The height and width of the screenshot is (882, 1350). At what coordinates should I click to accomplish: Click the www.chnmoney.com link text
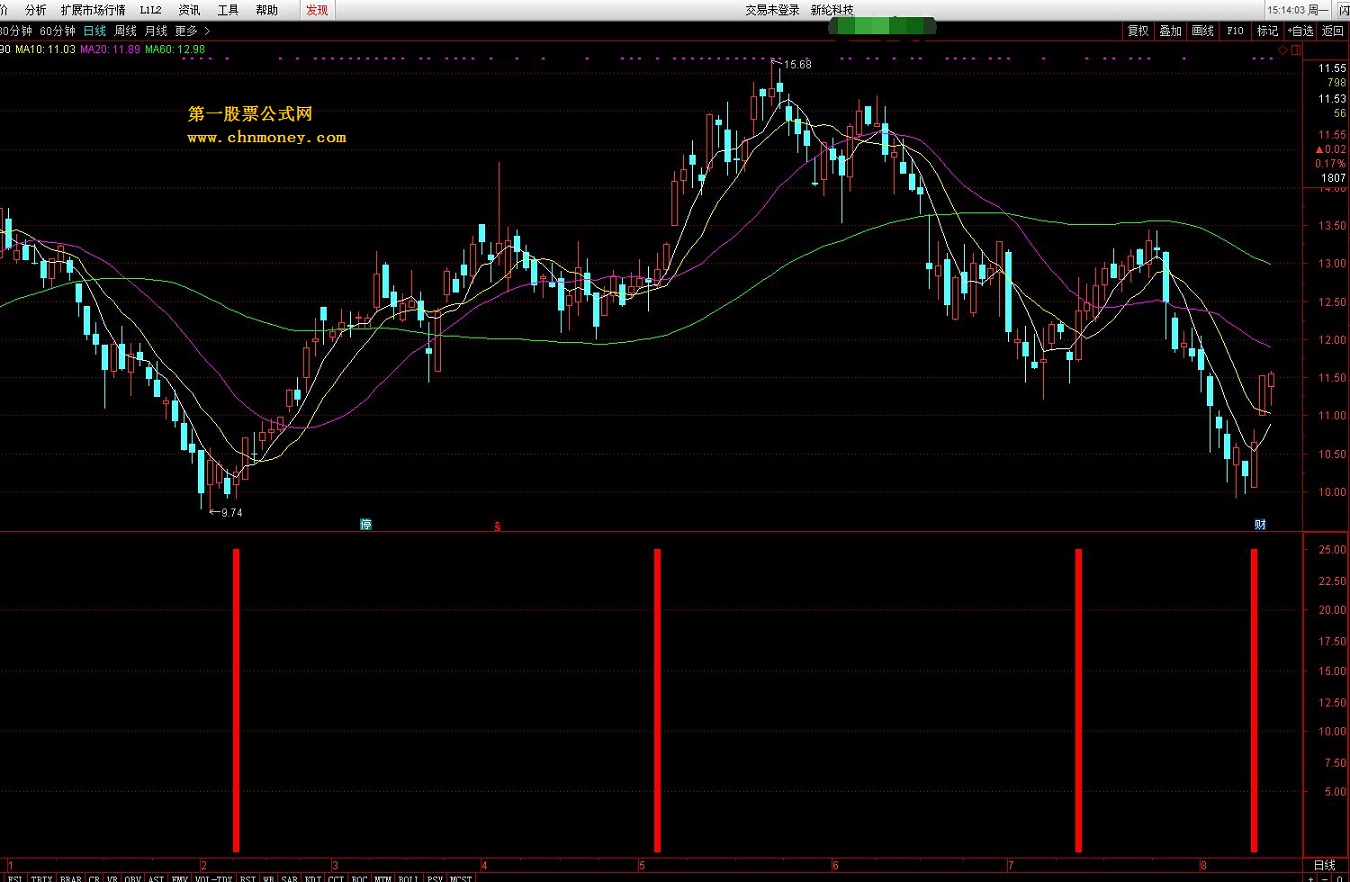point(266,138)
